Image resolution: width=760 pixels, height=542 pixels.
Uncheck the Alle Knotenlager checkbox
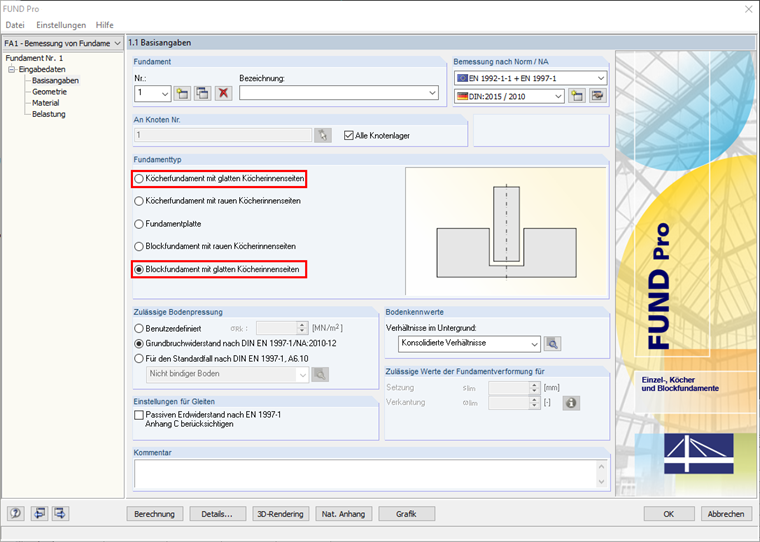pos(348,136)
